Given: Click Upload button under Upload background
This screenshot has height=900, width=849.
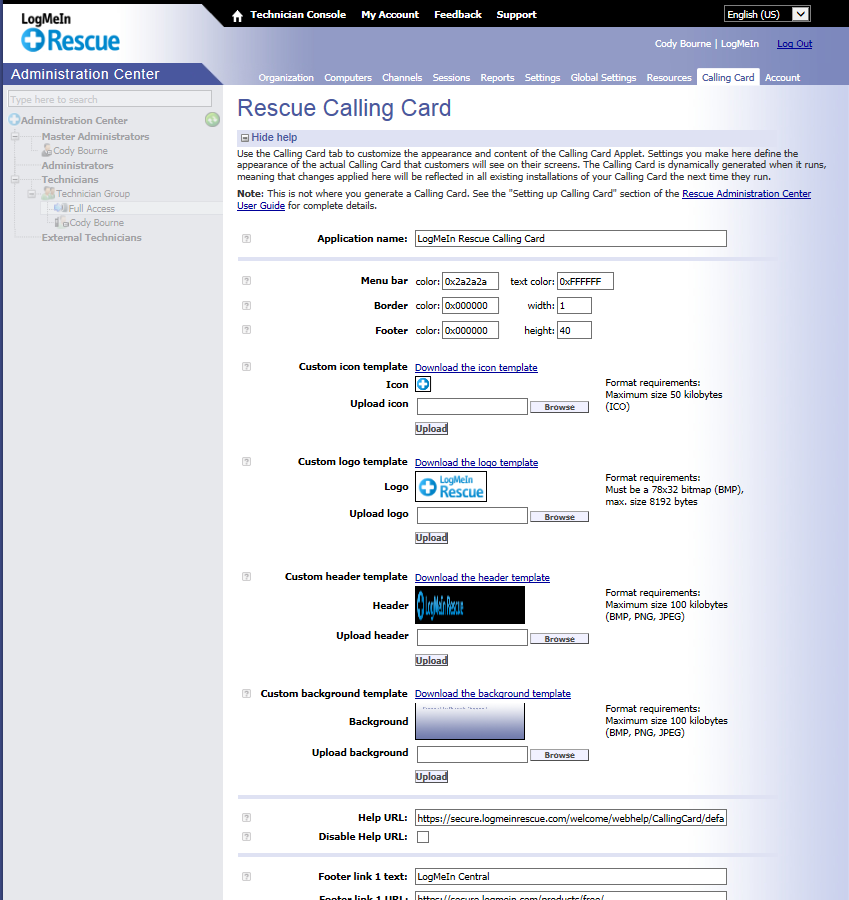Looking at the screenshot, I should click(x=431, y=777).
